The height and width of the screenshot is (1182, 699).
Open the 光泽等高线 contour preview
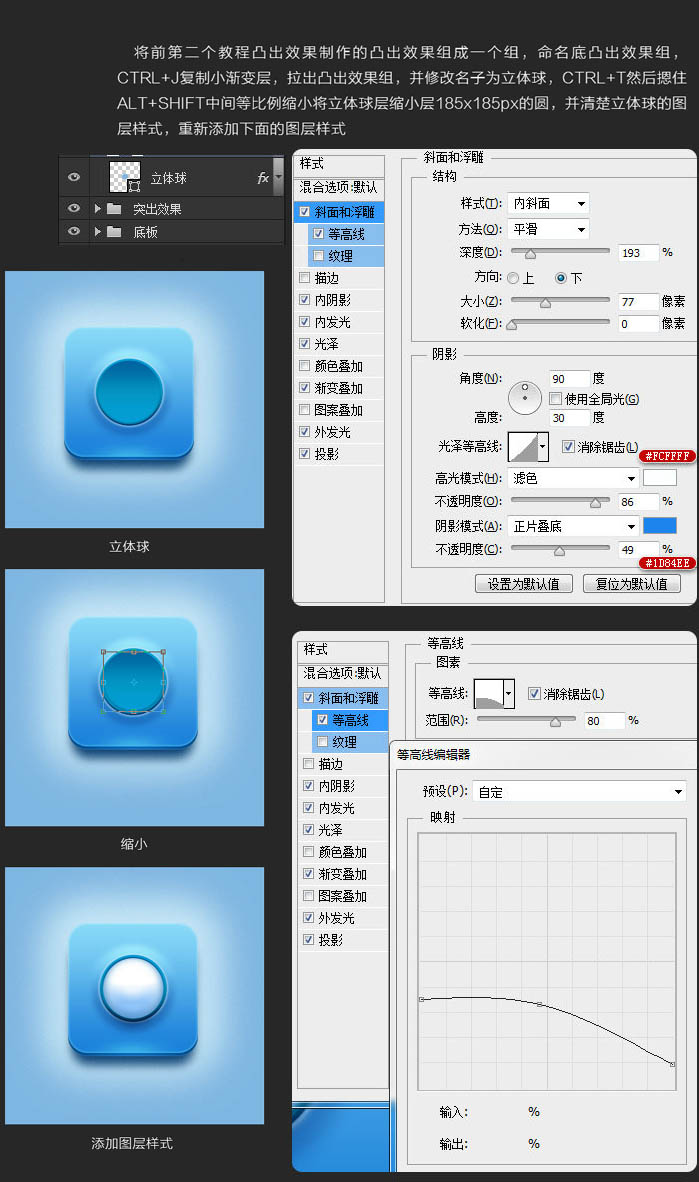coord(523,446)
